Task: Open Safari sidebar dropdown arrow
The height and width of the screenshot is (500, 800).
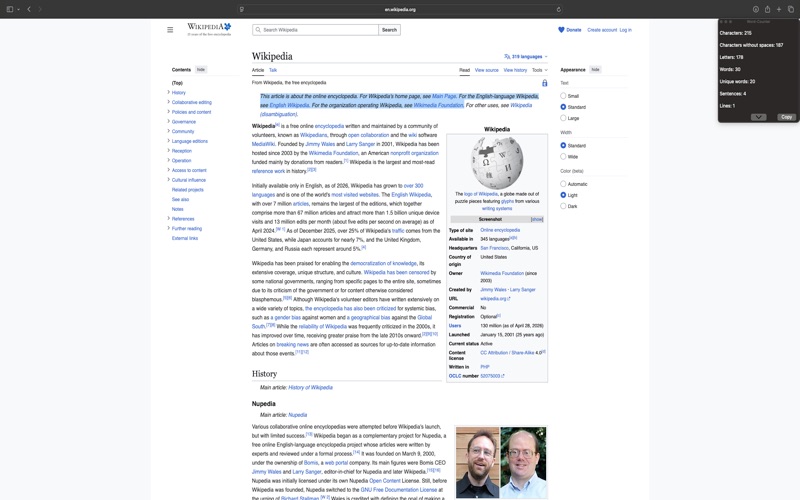Action: [x=18, y=9]
